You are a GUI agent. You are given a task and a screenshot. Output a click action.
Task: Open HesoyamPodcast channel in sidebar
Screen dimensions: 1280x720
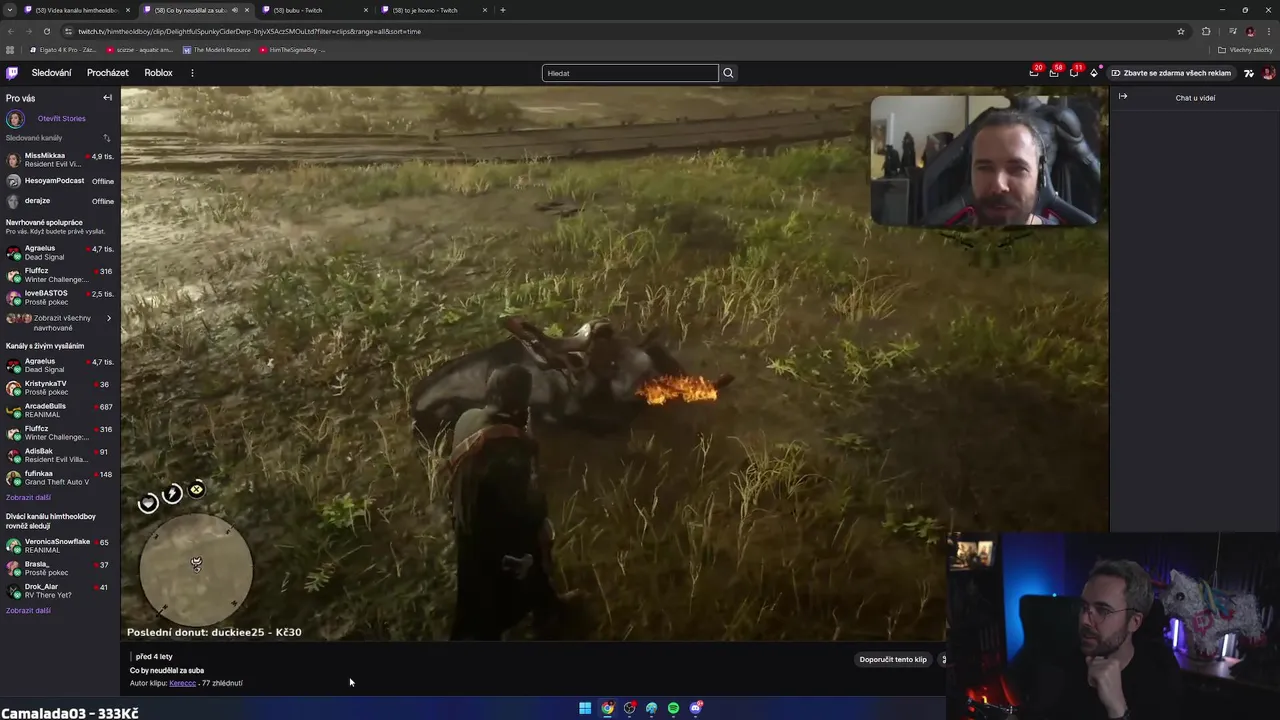[60, 181]
